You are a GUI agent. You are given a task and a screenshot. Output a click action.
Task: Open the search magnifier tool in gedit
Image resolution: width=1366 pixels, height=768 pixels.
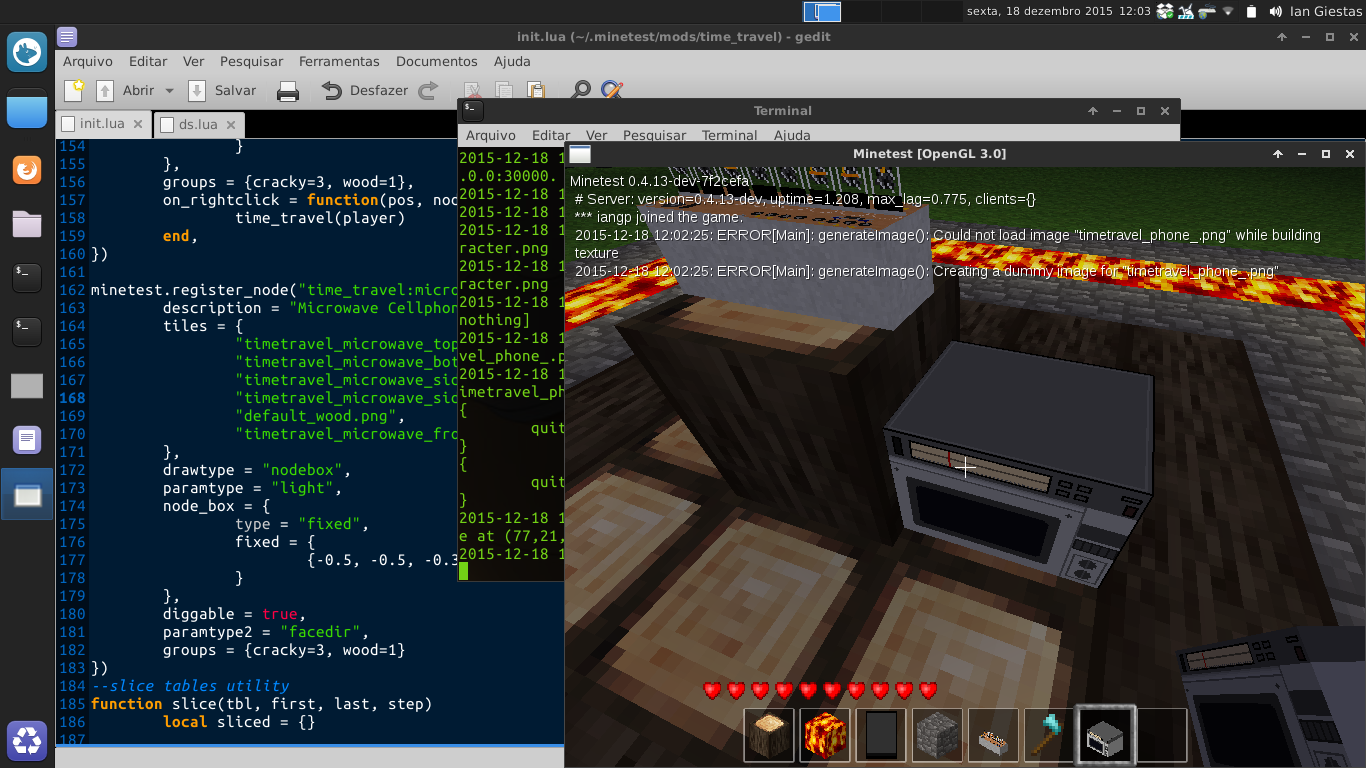(x=580, y=90)
